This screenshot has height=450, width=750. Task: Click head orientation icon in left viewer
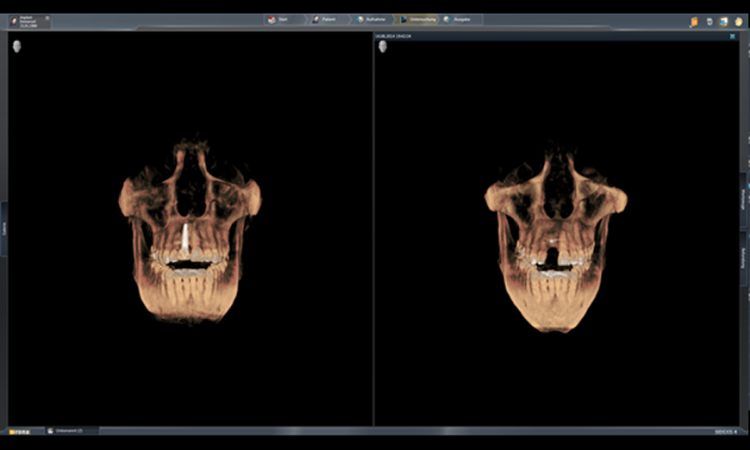point(17,46)
